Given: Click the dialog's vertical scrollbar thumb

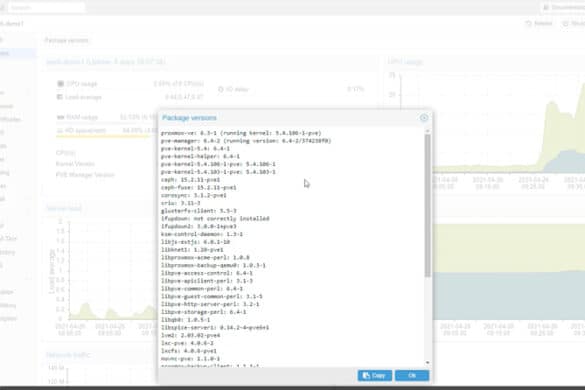Looking at the screenshot, I should [428, 205].
